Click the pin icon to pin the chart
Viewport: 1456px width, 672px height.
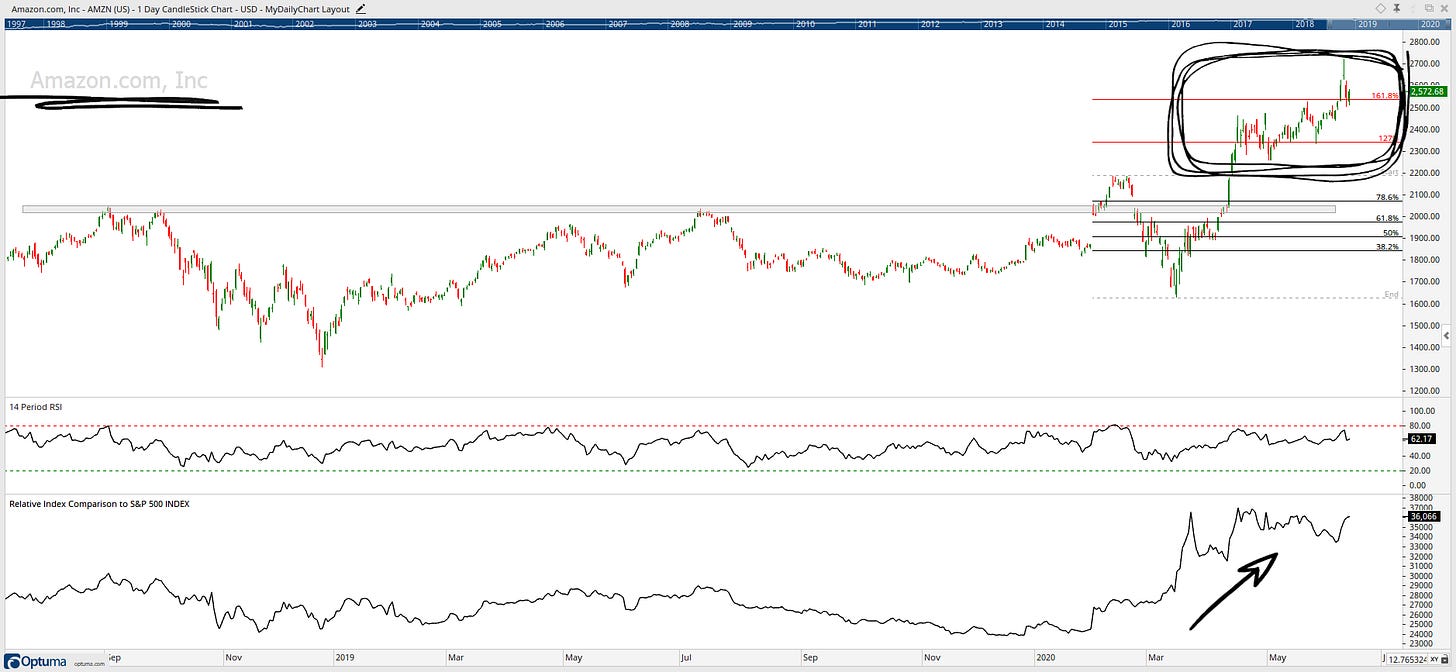[x=1396, y=8]
